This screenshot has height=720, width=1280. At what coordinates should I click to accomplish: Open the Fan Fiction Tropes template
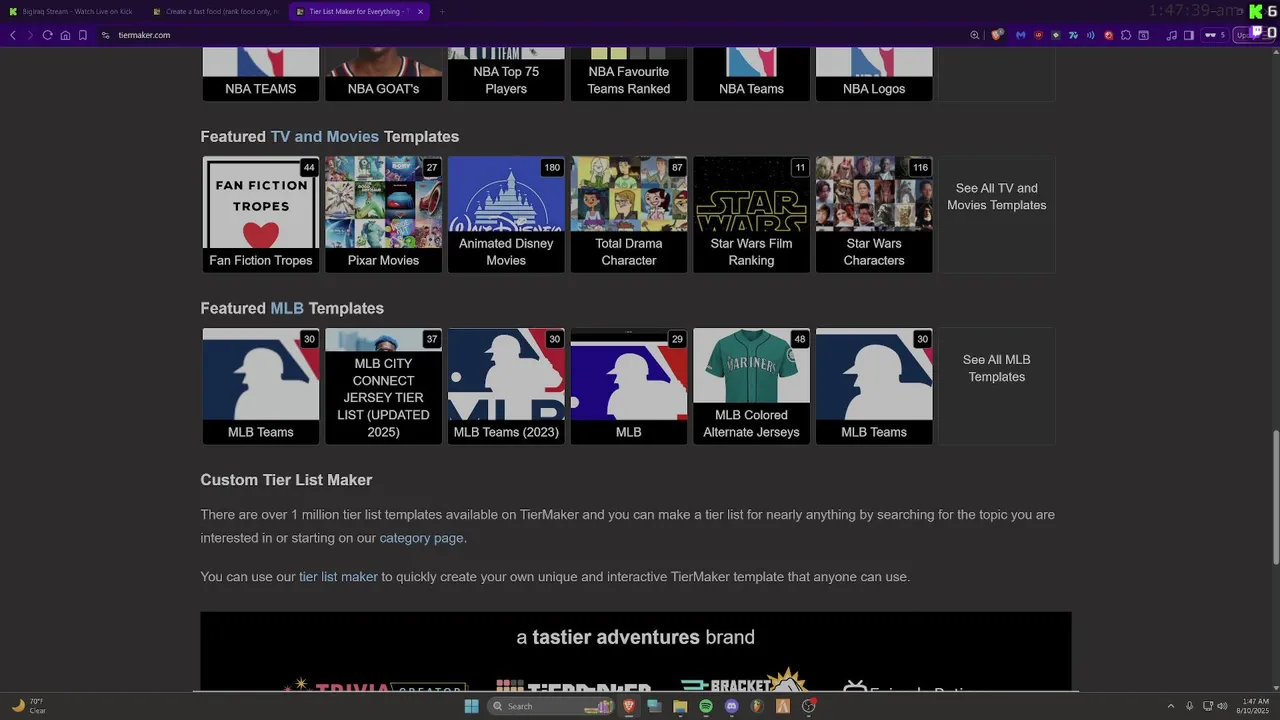(261, 214)
